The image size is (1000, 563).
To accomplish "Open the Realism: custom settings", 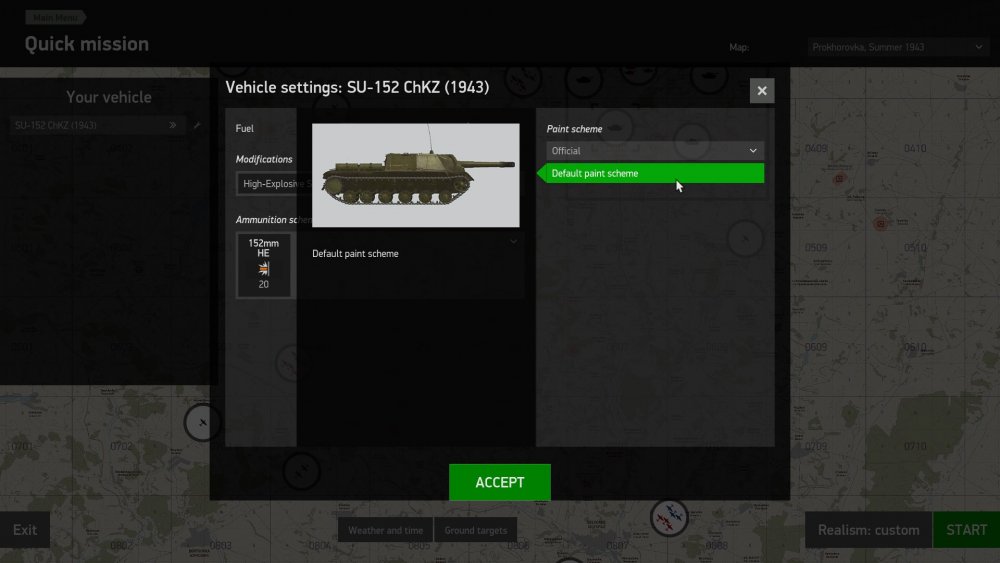I will point(869,530).
